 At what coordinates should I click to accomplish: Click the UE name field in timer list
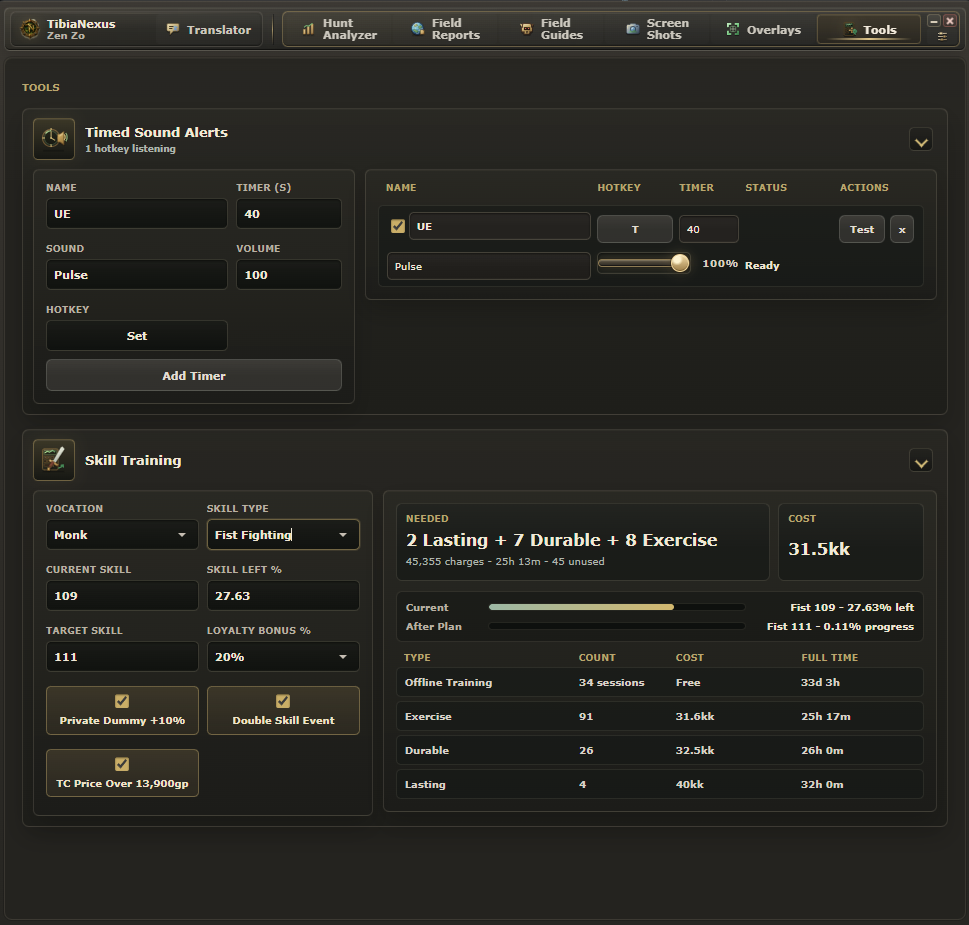tap(499, 226)
